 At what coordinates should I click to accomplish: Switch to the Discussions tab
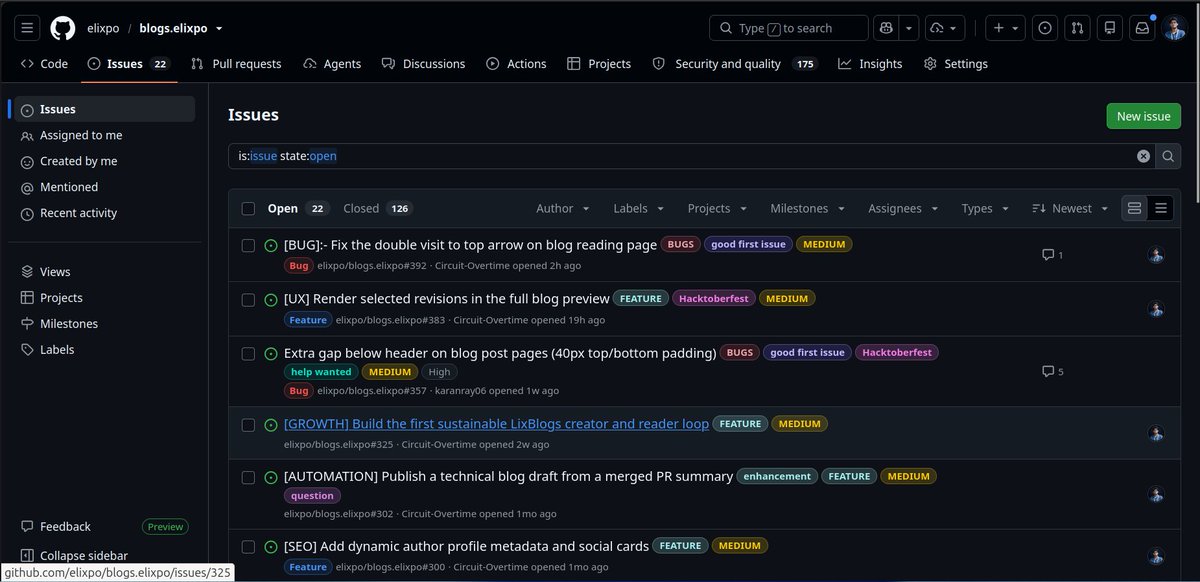tap(423, 64)
